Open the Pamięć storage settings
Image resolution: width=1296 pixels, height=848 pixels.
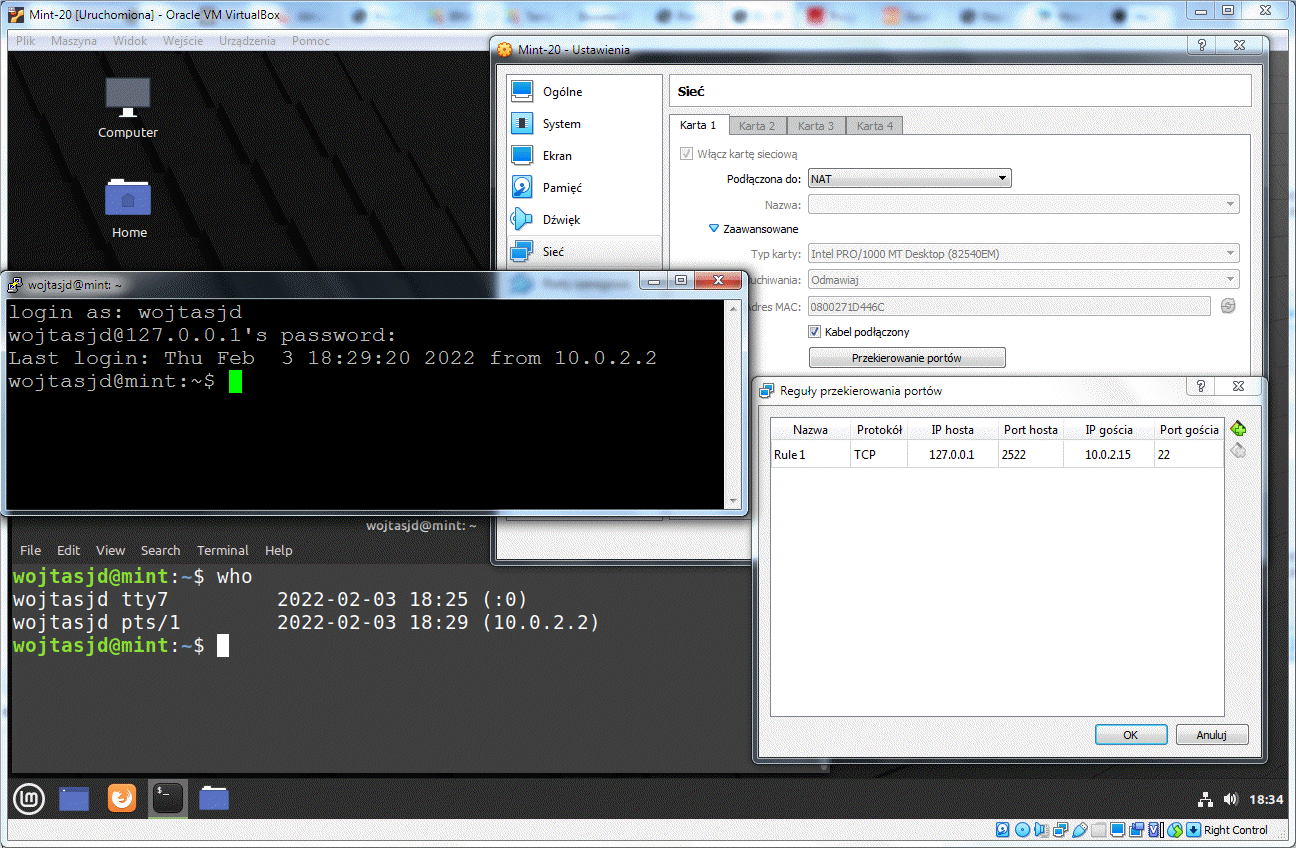(x=585, y=188)
